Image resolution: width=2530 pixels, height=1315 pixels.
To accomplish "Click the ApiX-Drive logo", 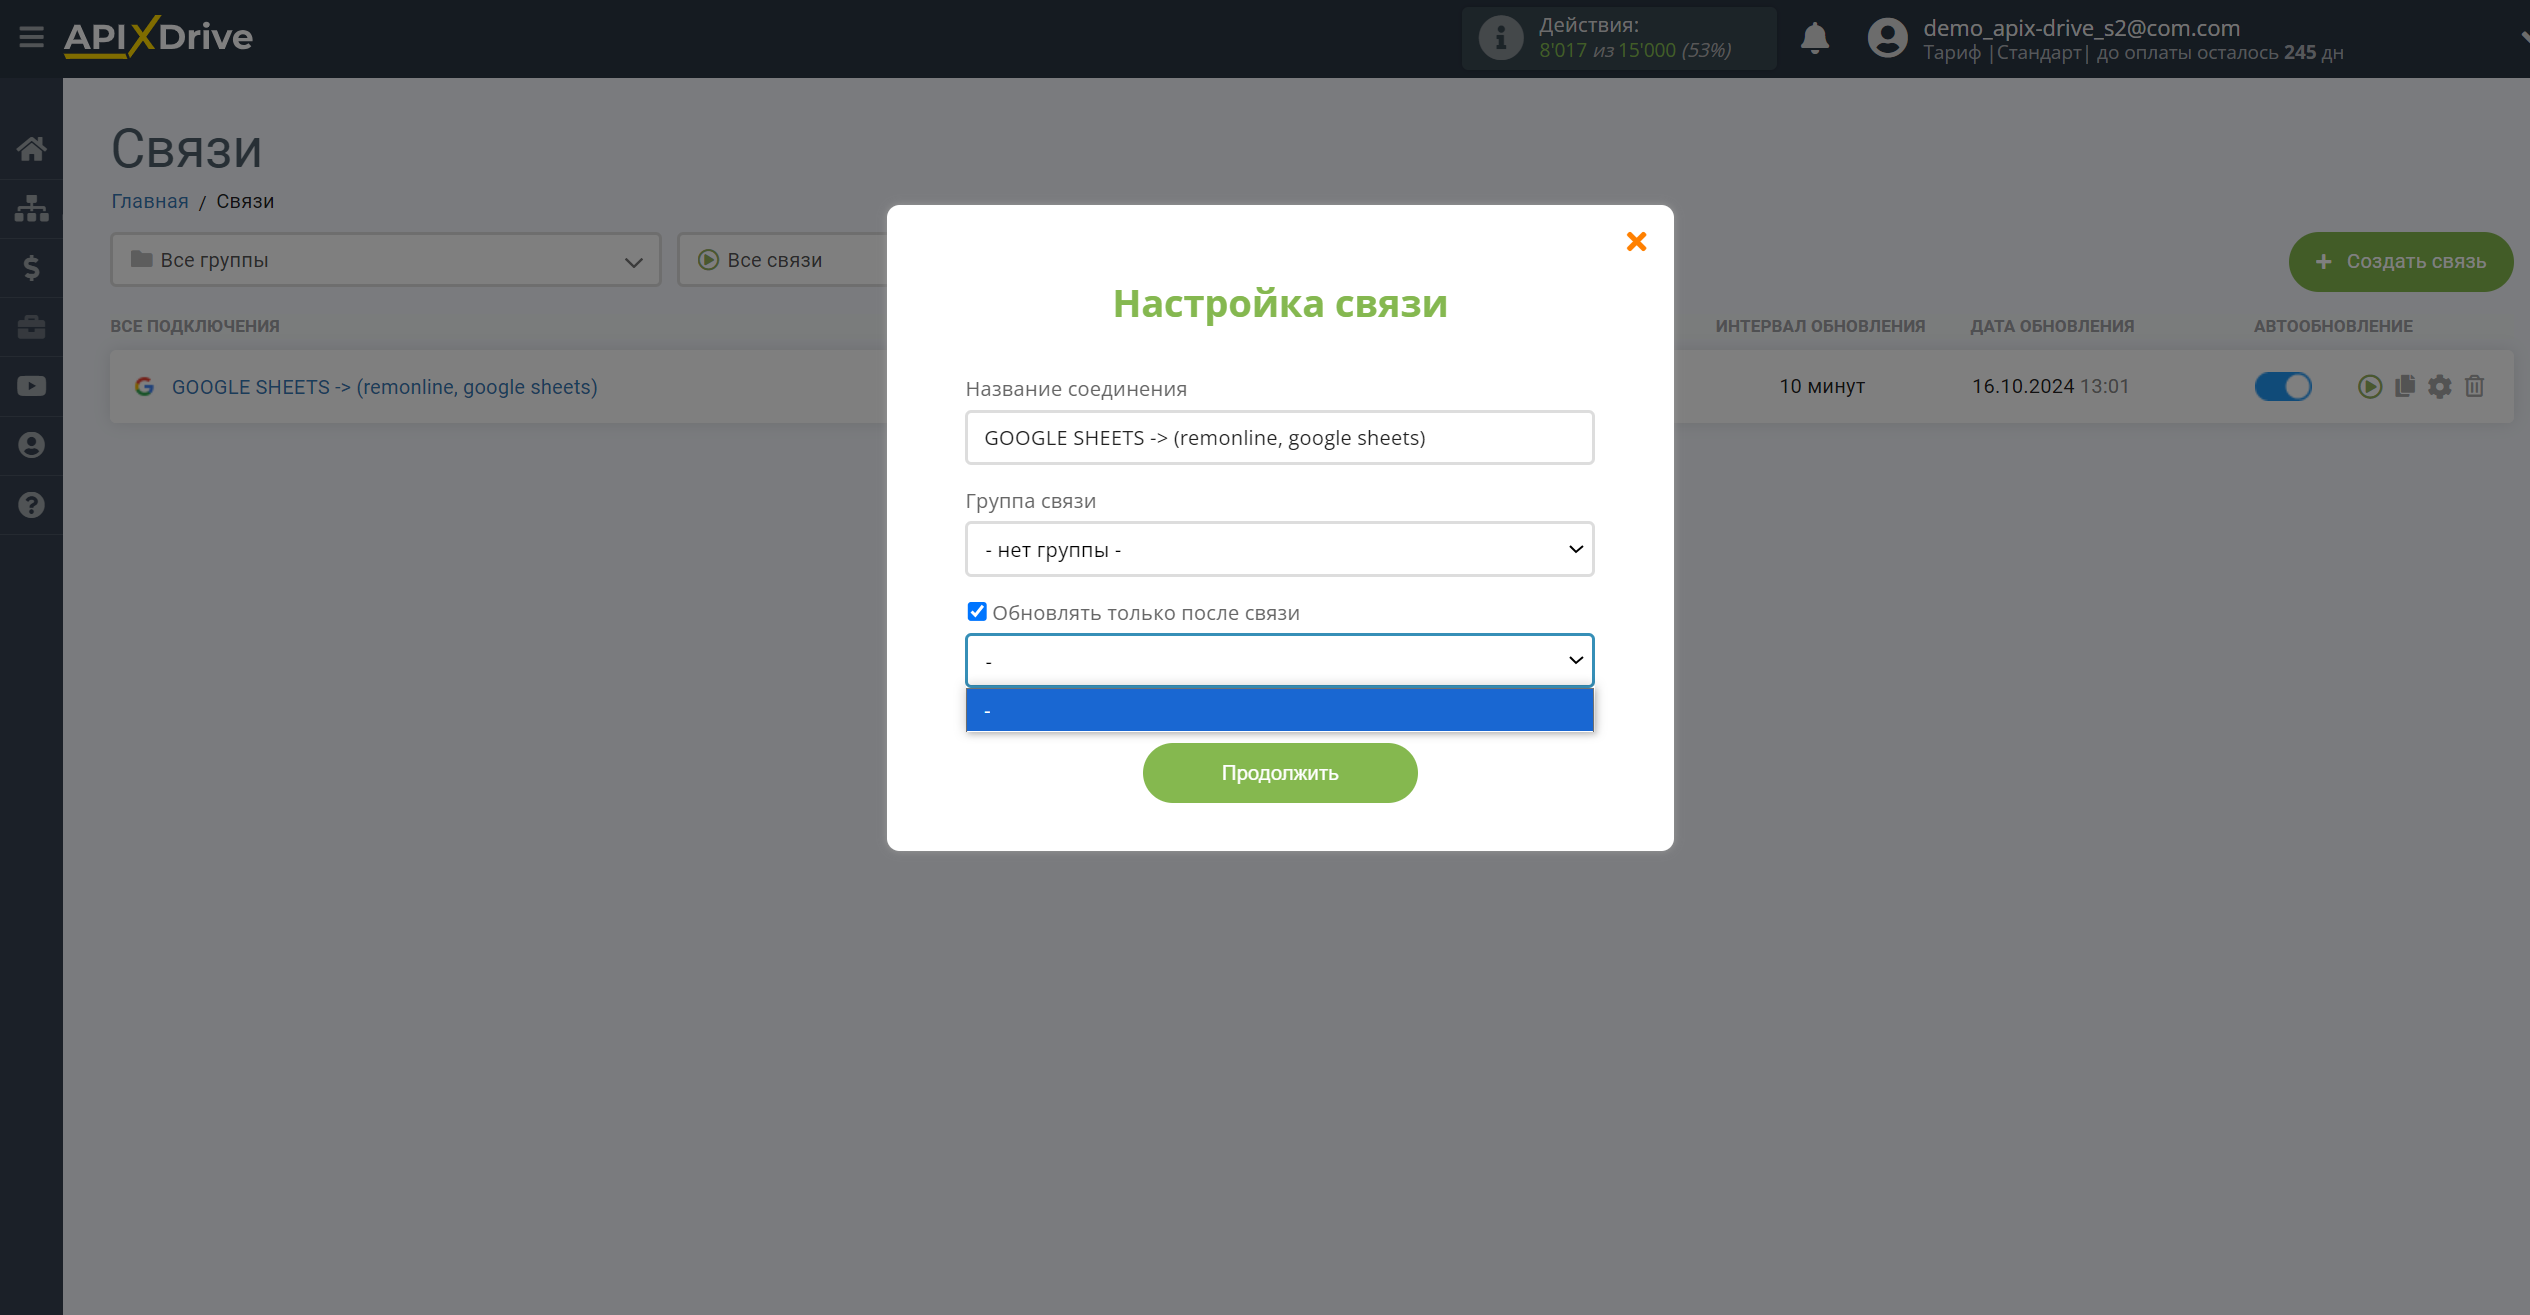I will [158, 37].
